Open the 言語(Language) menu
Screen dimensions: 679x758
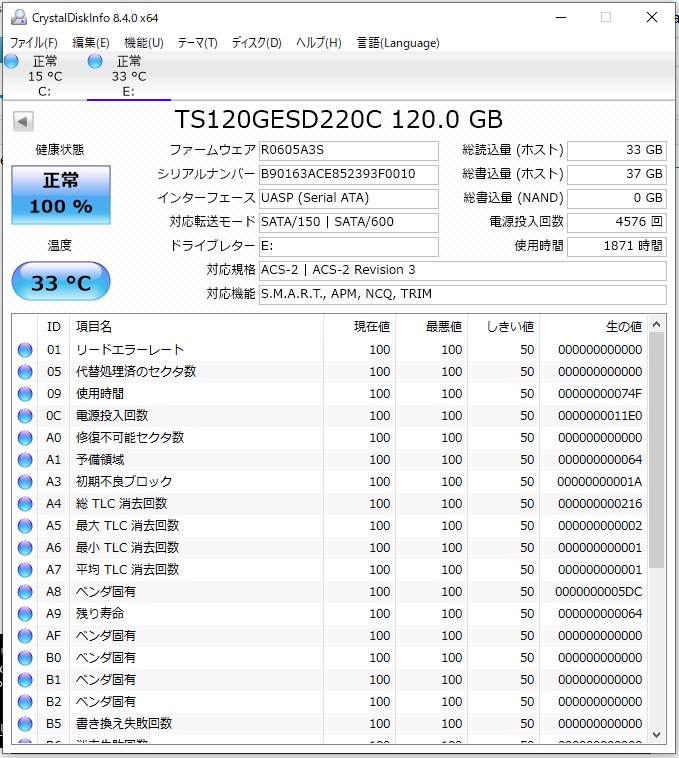(x=398, y=43)
